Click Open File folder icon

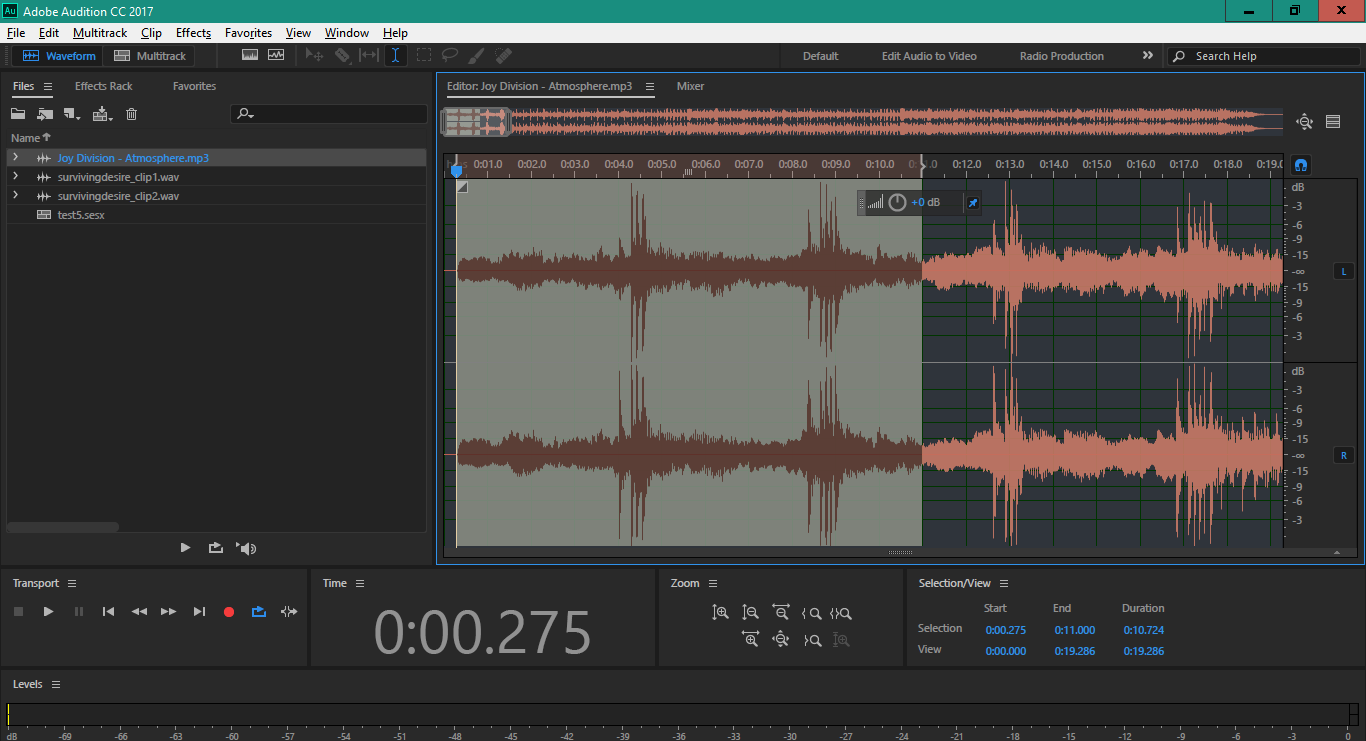click(18, 114)
